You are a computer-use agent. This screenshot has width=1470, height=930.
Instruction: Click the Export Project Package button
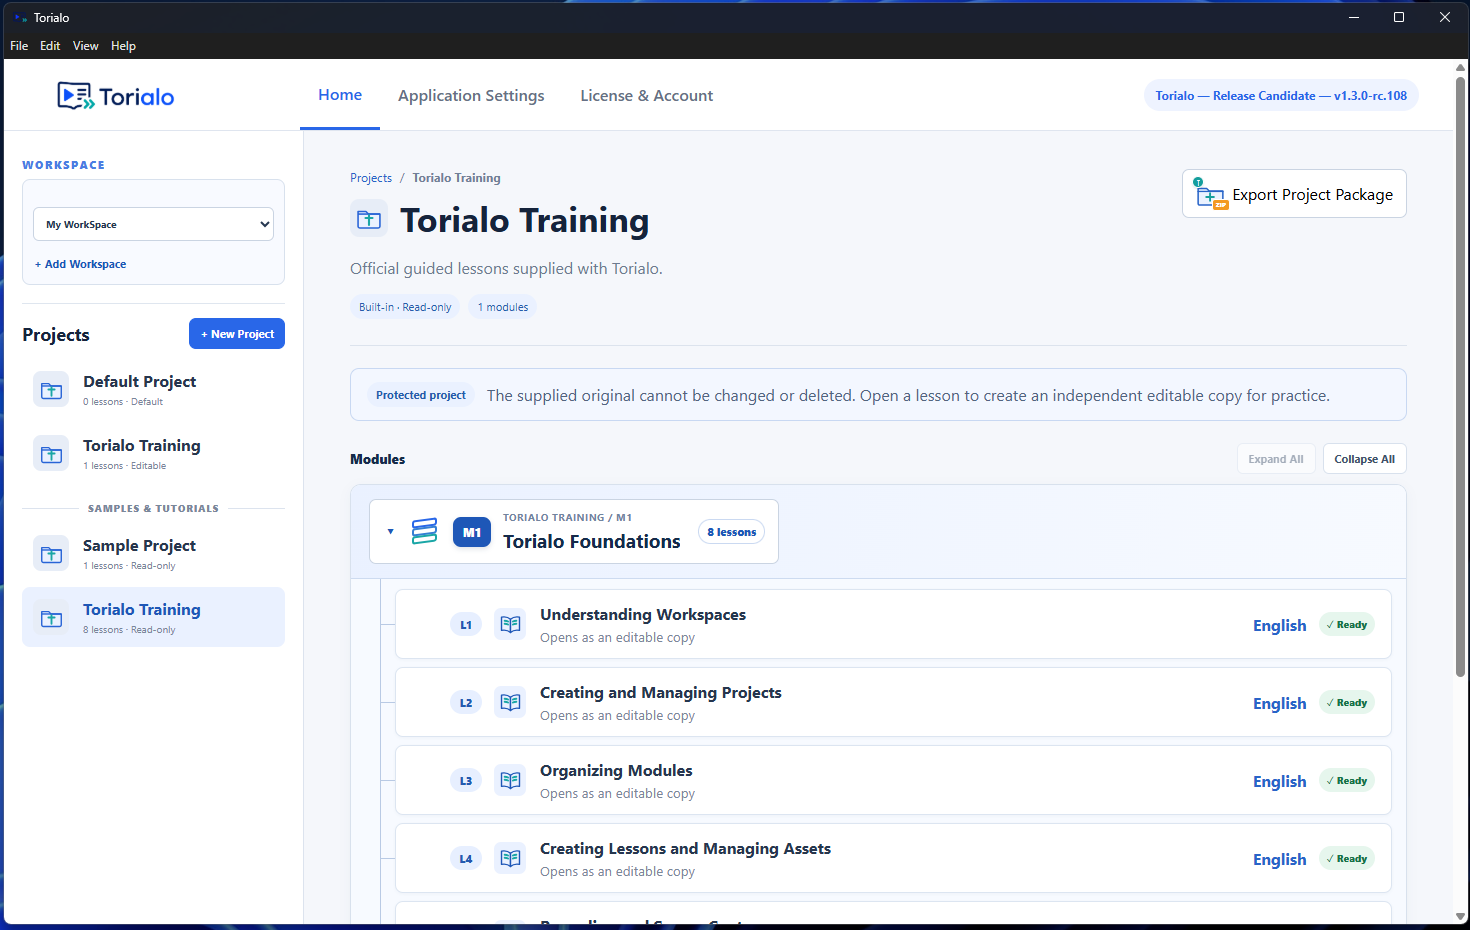coord(1294,194)
